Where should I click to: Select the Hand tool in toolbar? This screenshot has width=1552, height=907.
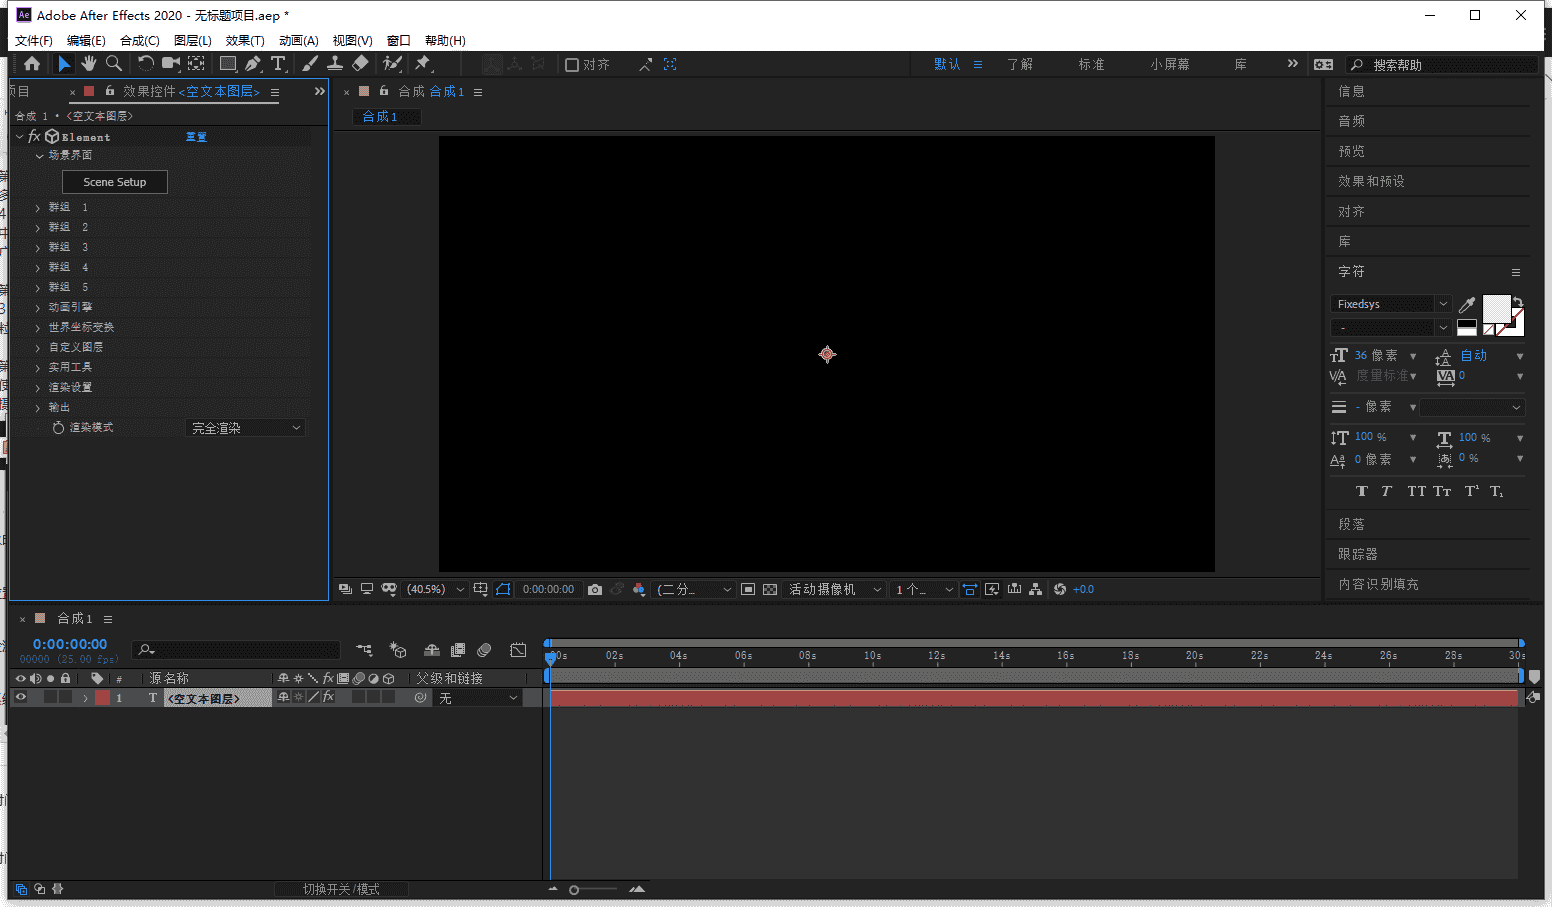tap(89, 64)
